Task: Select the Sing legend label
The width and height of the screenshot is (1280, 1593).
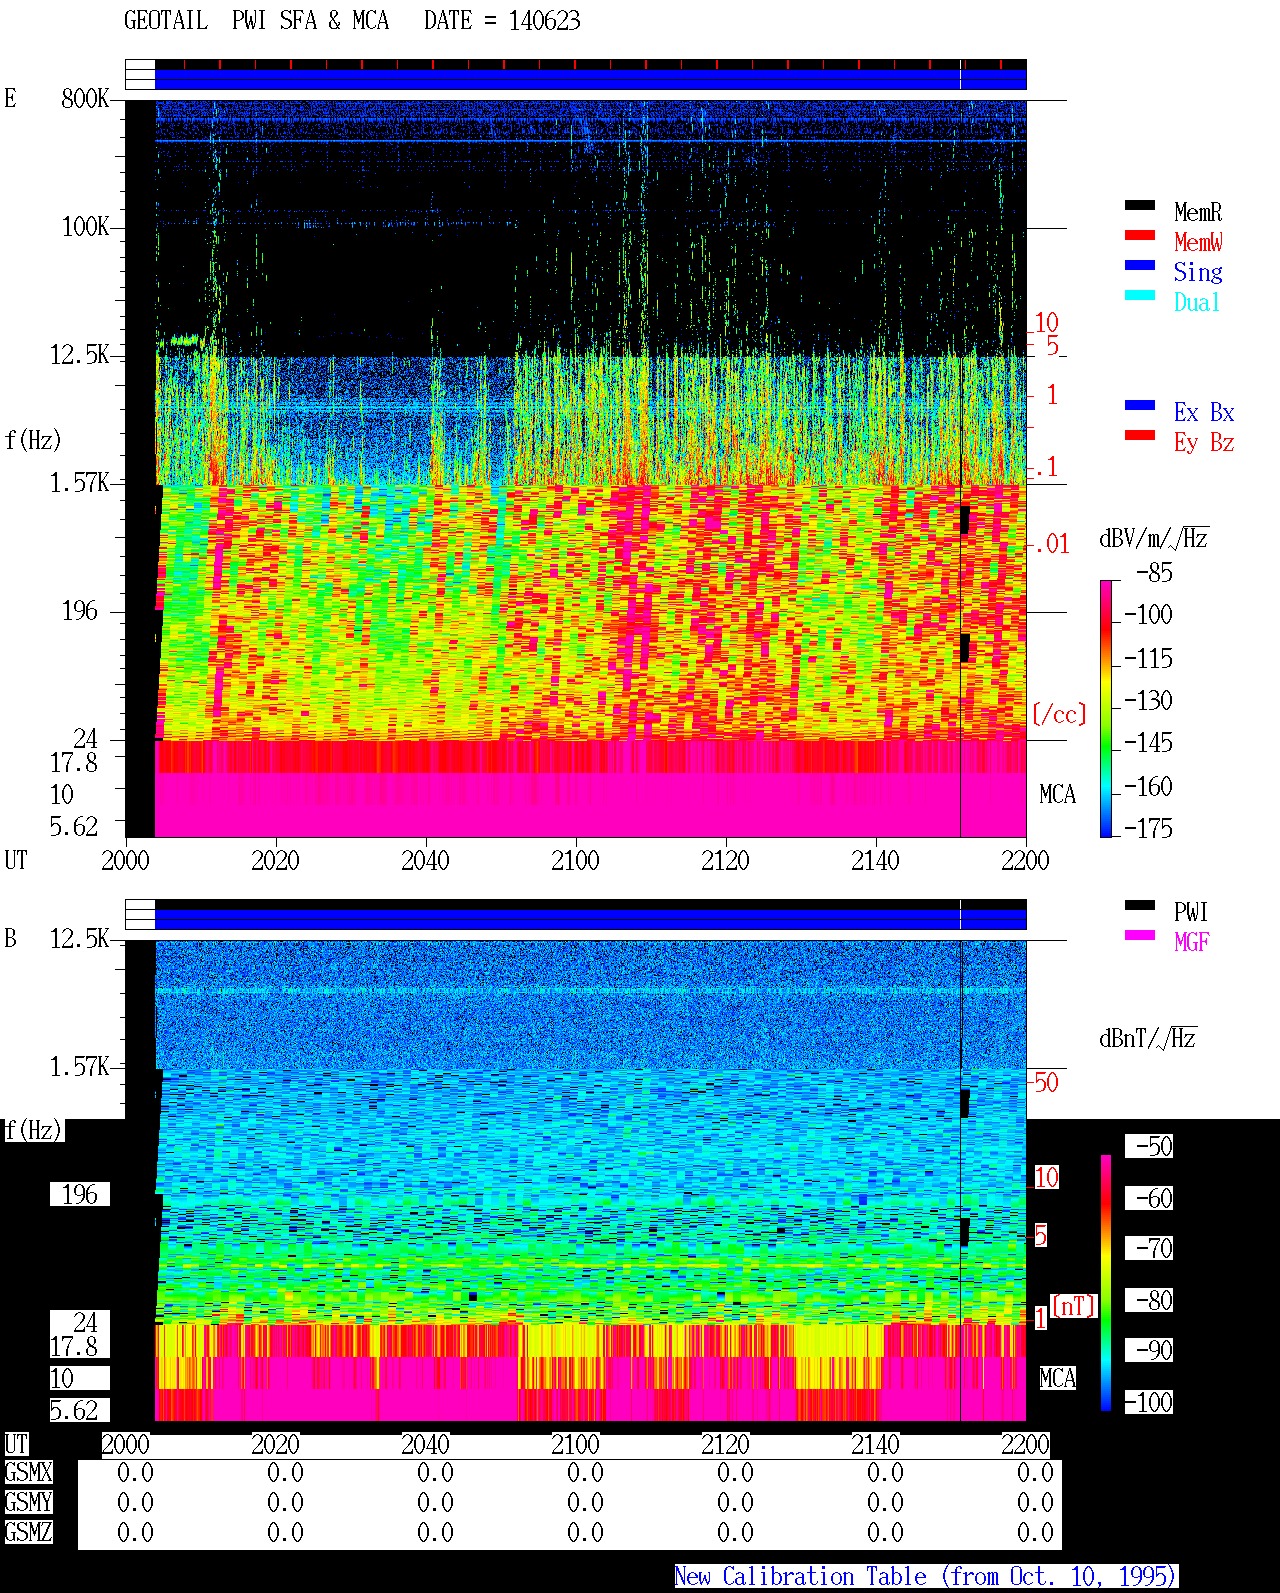Action: click(x=1198, y=272)
